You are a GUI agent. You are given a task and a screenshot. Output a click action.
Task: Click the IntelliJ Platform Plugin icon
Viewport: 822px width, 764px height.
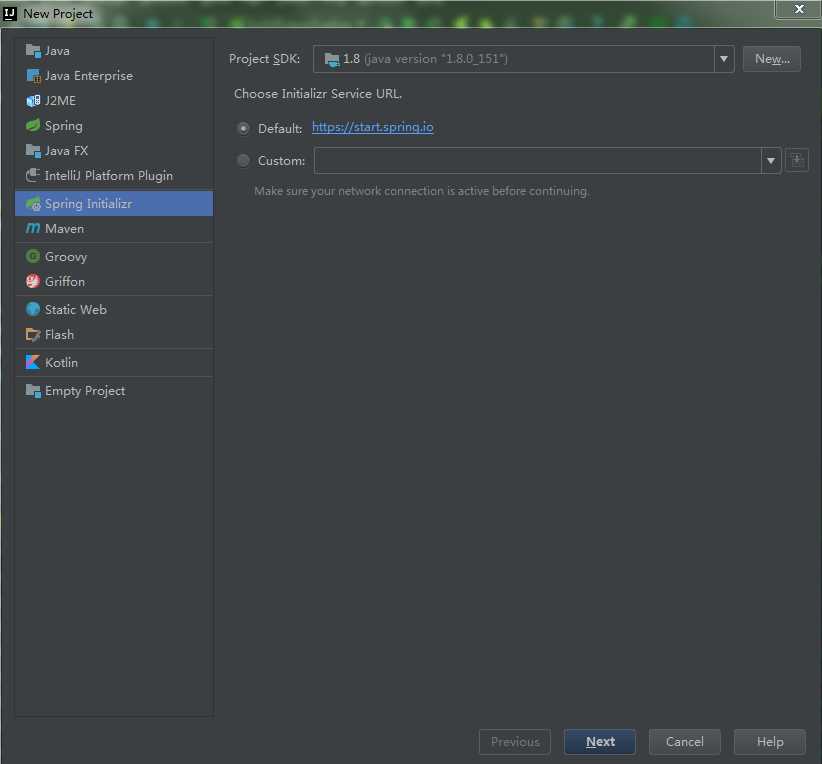33,176
